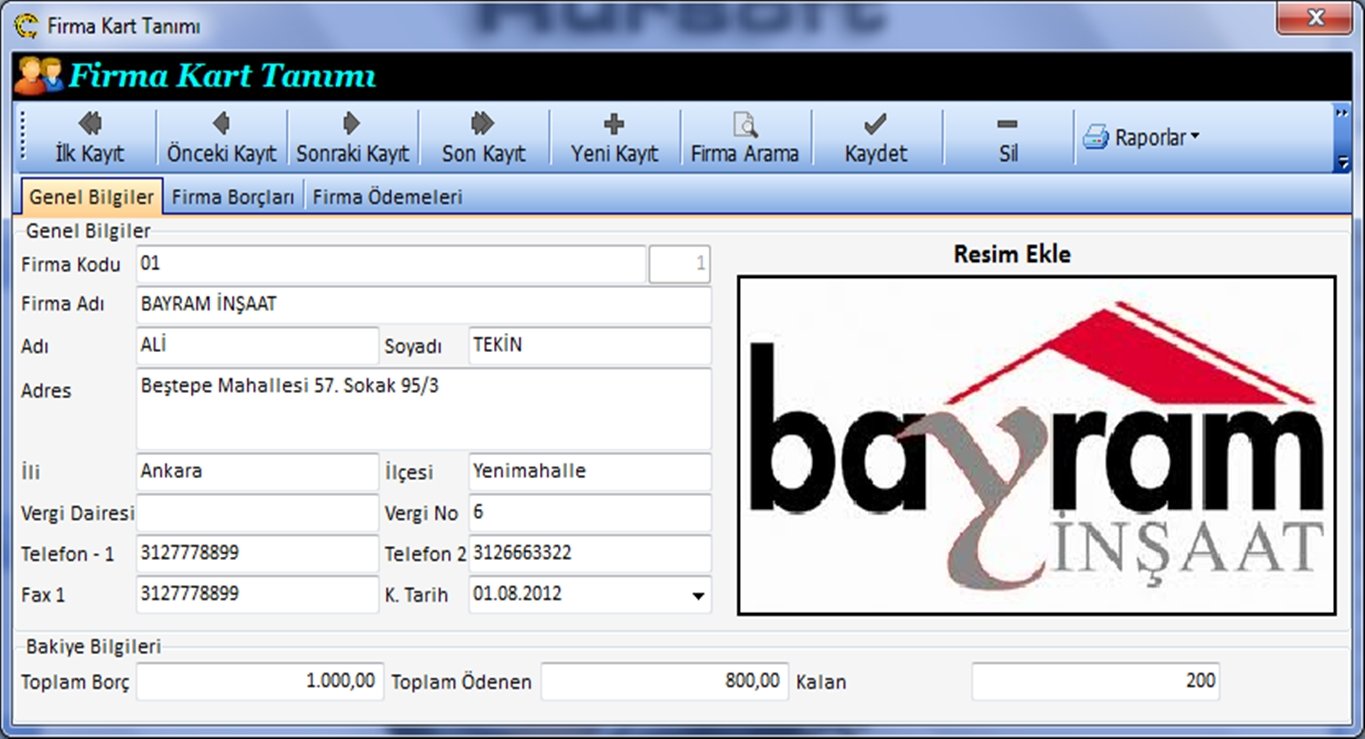Add a new record with Yeni Kayıt
This screenshot has width=1365, height=739.
[614, 137]
